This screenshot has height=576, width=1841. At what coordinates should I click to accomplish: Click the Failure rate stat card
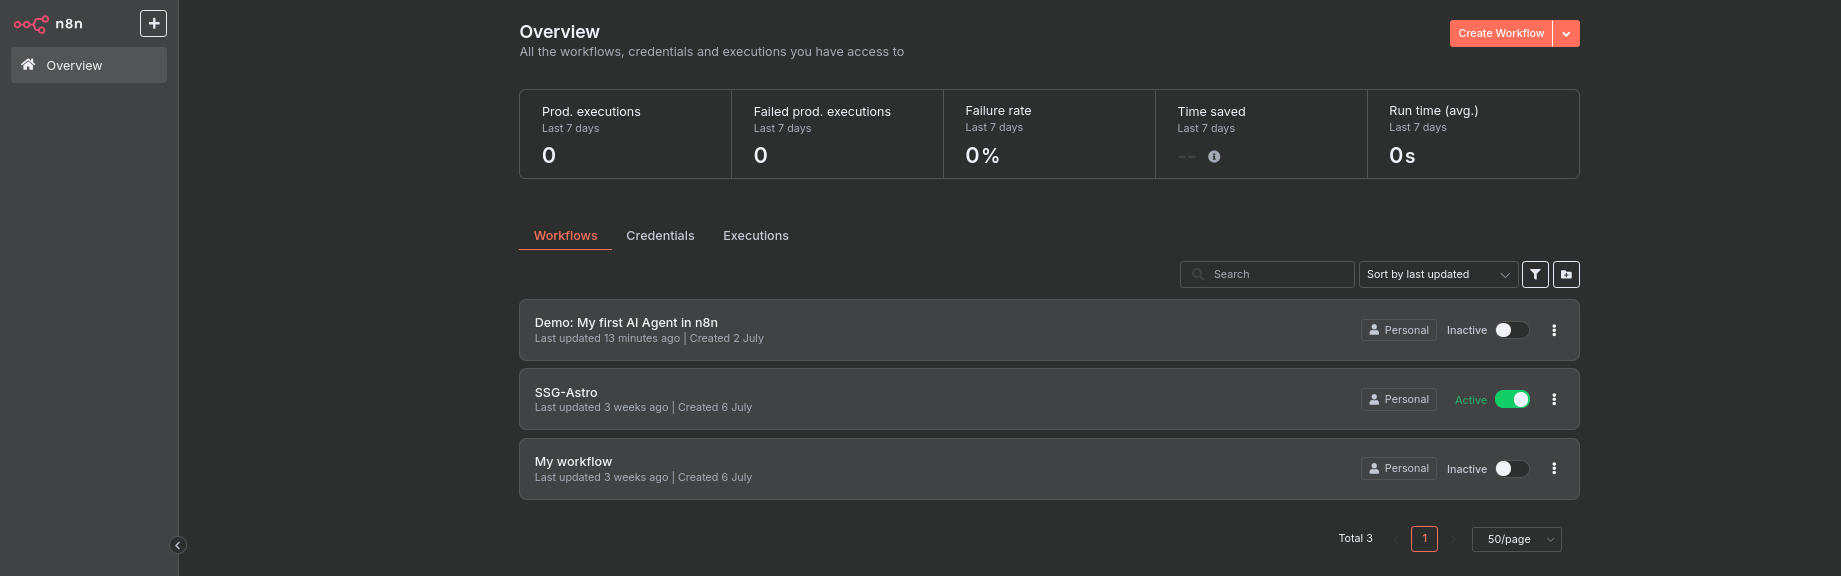coord(1049,134)
